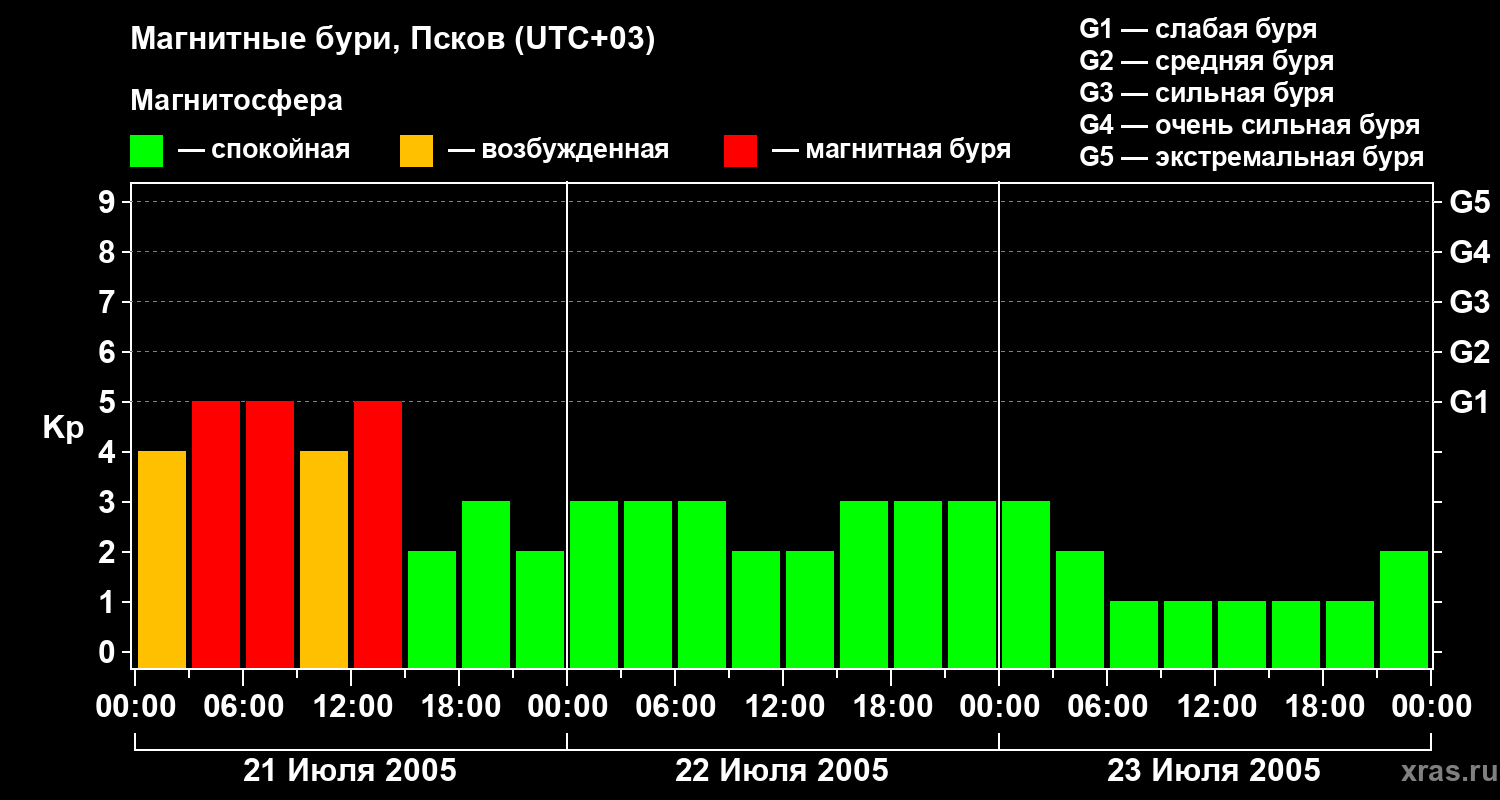The image size is (1500, 800).
Task: Click the G4 mark on the right axis
Action: point(1469,252)
